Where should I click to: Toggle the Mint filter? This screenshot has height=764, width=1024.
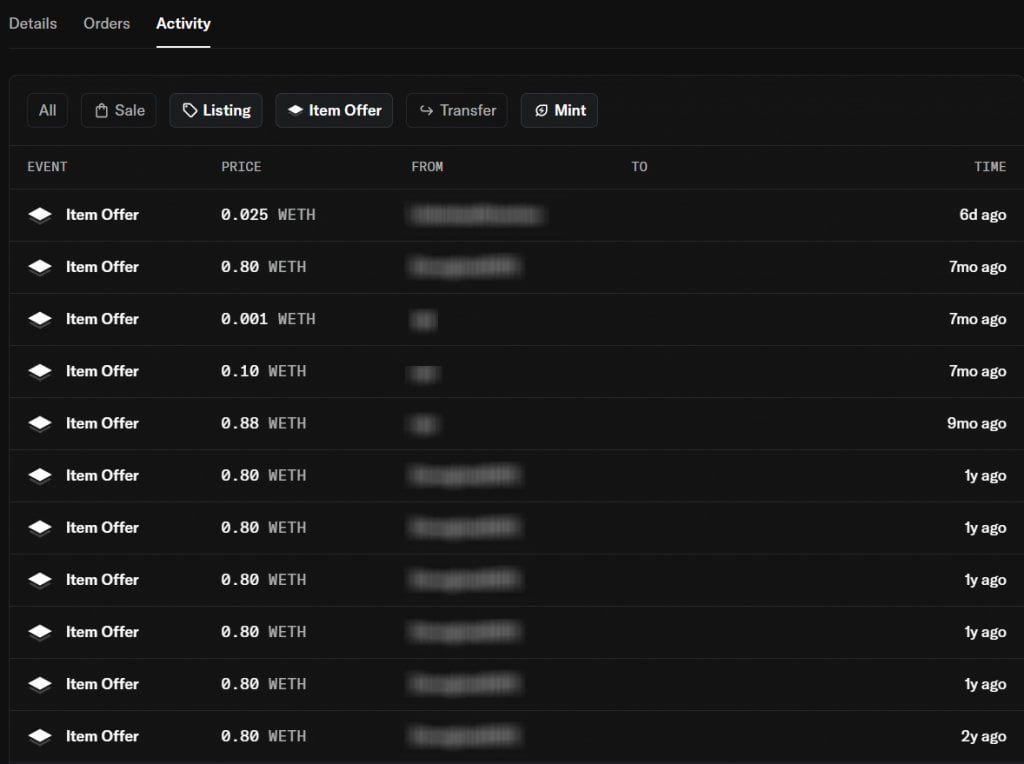pos(559,110)
